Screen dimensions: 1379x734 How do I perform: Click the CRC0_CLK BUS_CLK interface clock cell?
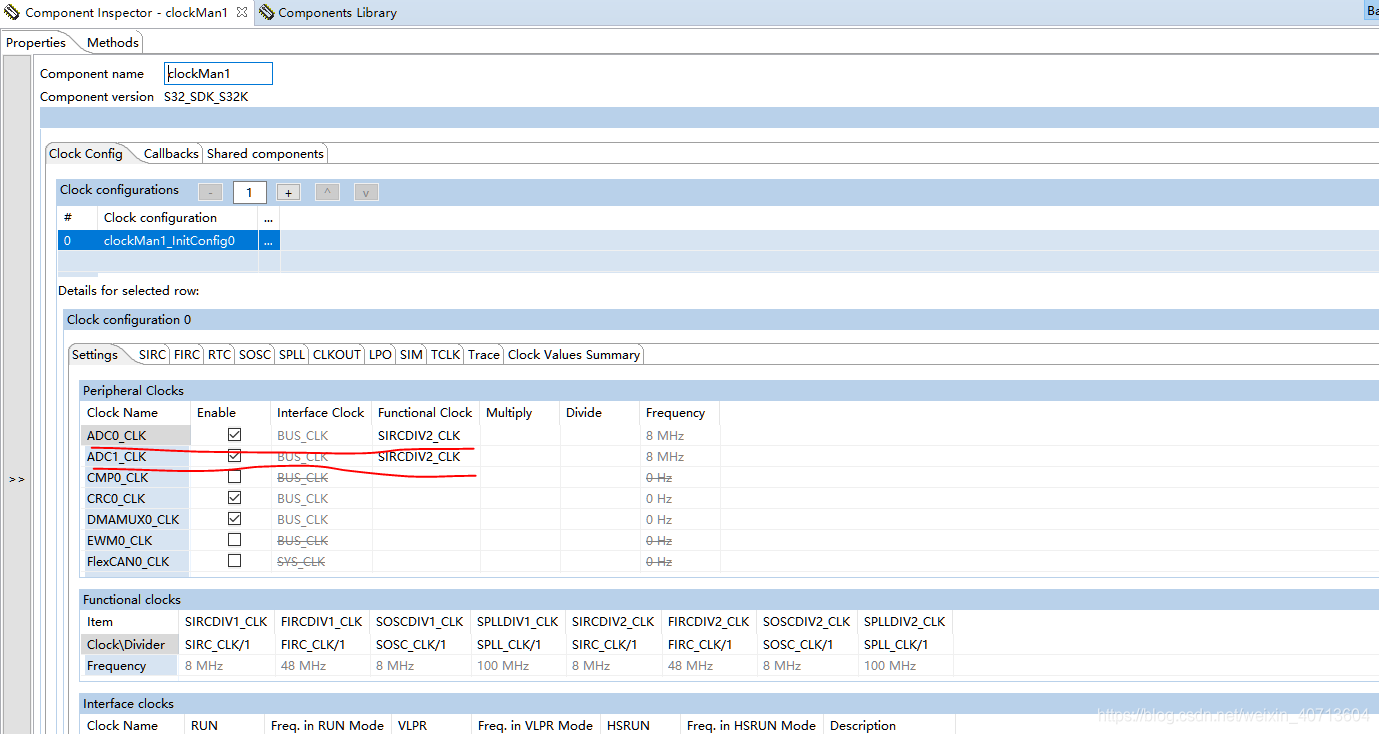click(x=321, y=498)
